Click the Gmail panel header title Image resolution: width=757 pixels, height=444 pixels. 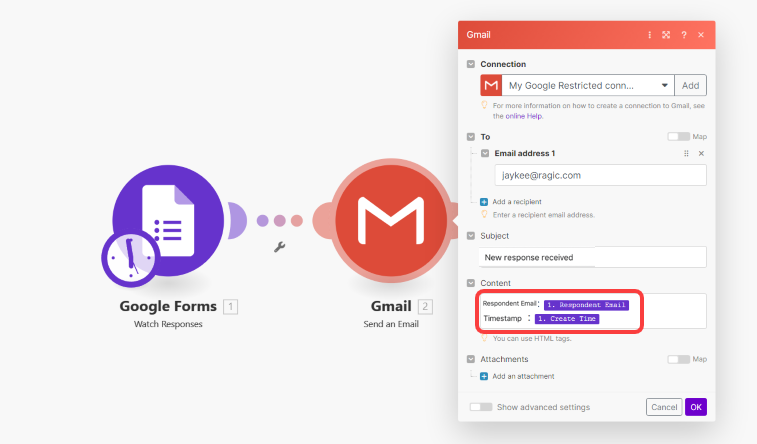pos(478,35)
